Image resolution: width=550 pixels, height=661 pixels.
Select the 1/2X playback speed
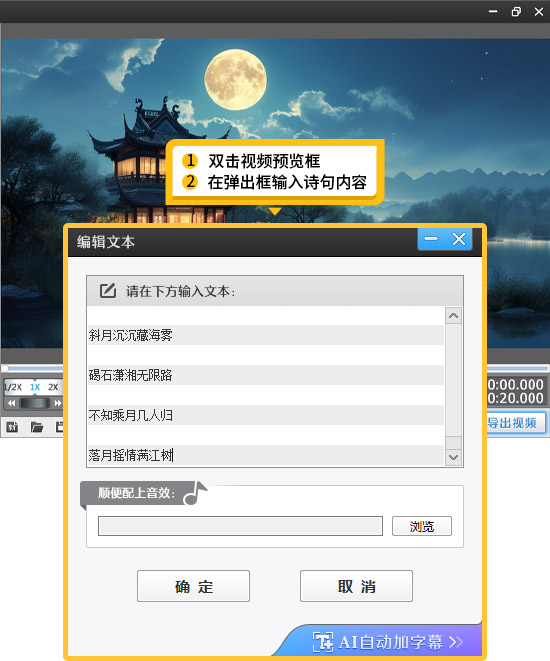tap(13, 387)
